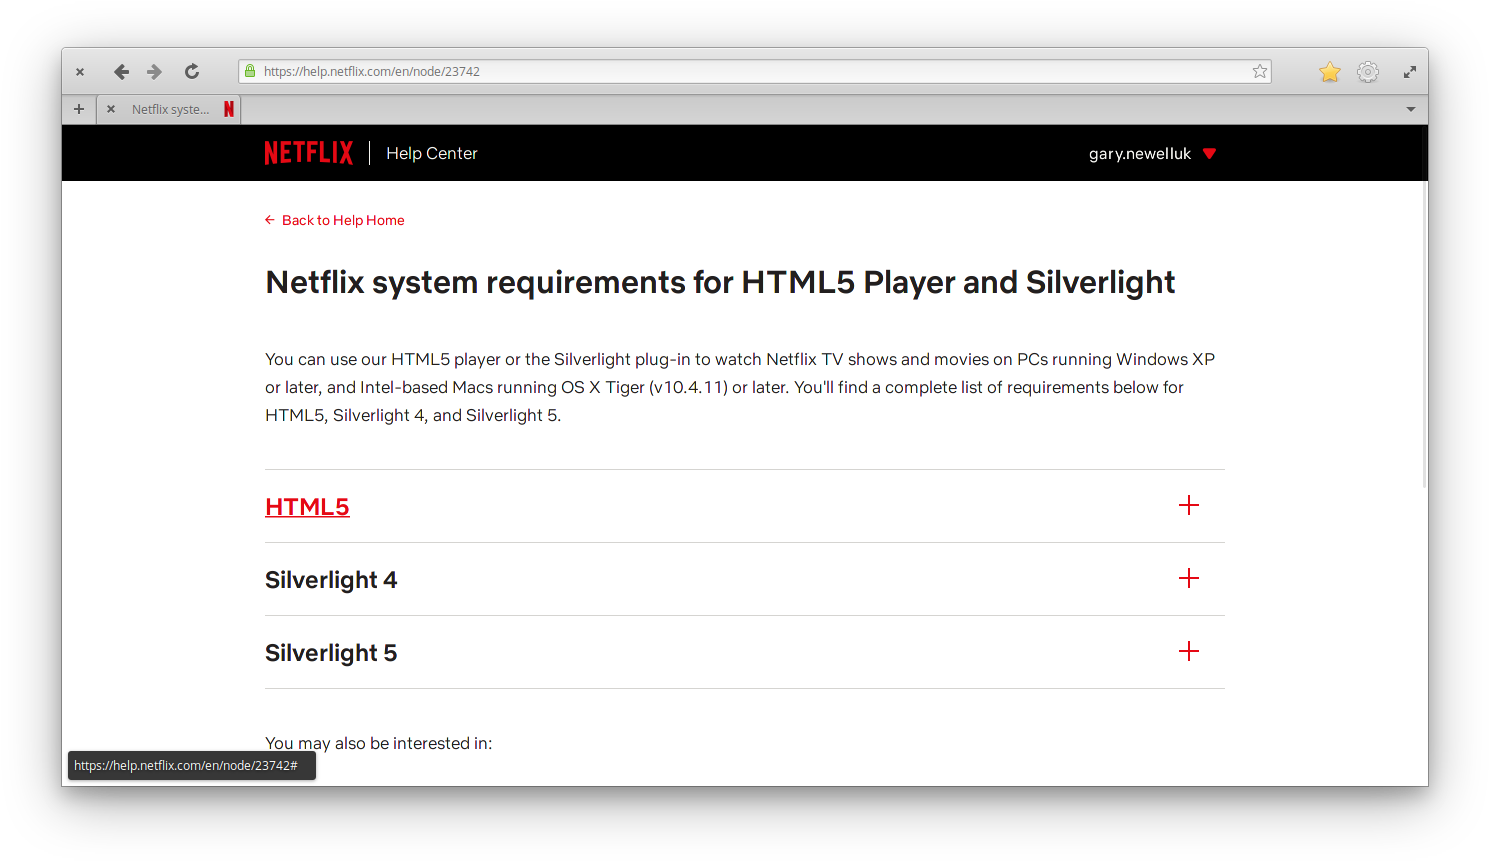Click the stop loading X icon

(80, 72)
